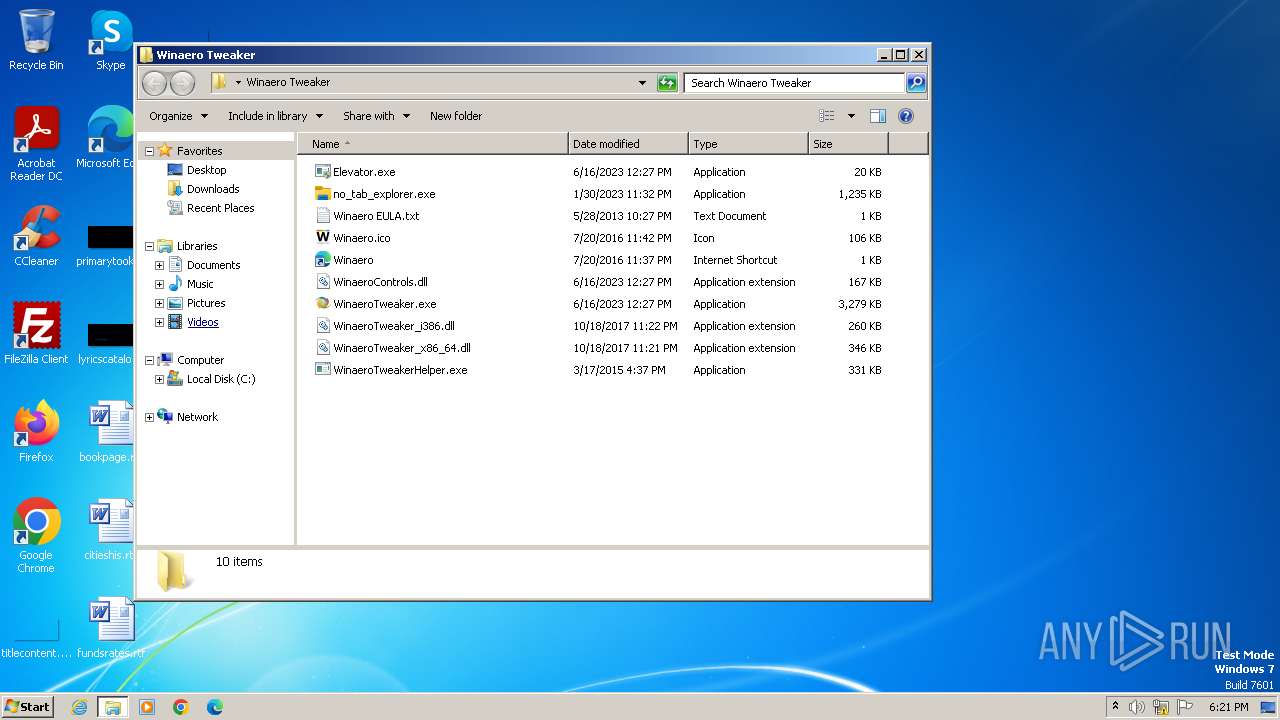The image size is (1280, 720).
Task: Open the Help question mark icon
Action: click(906, 116)
